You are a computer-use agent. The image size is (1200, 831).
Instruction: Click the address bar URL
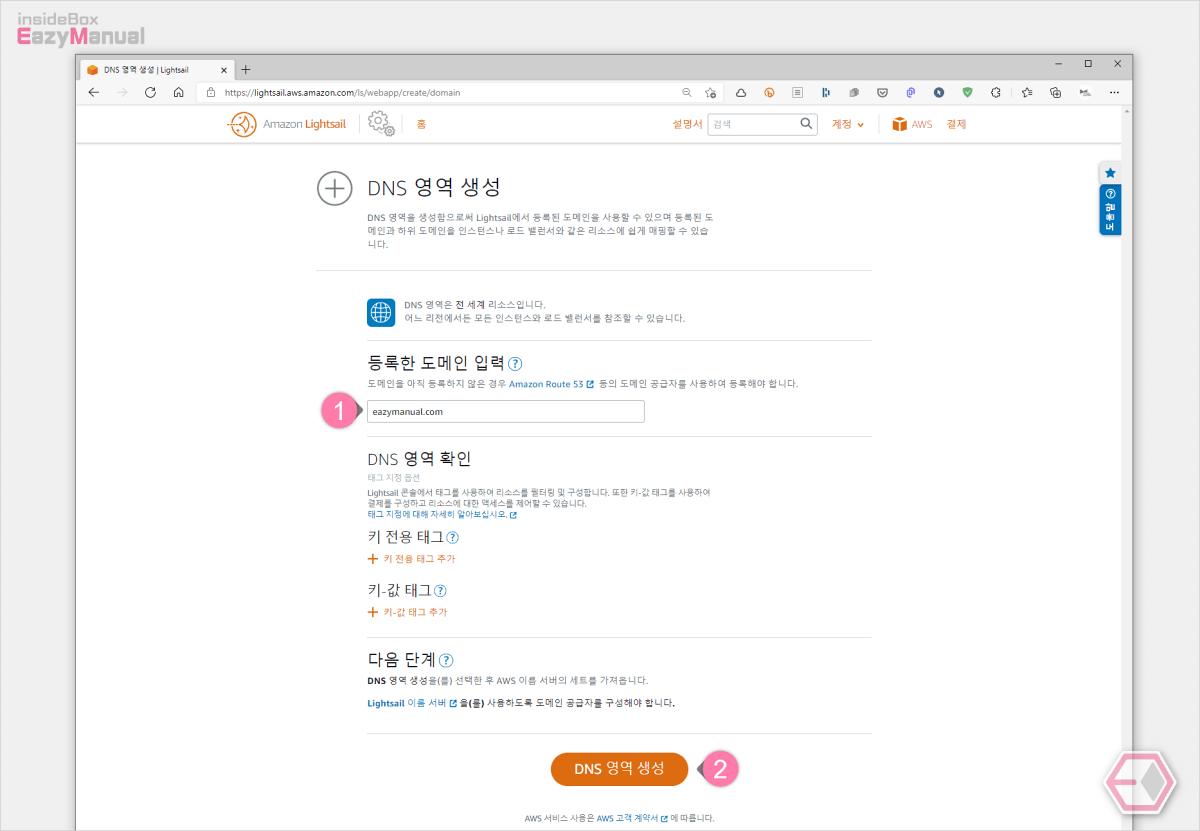[342, 92]
